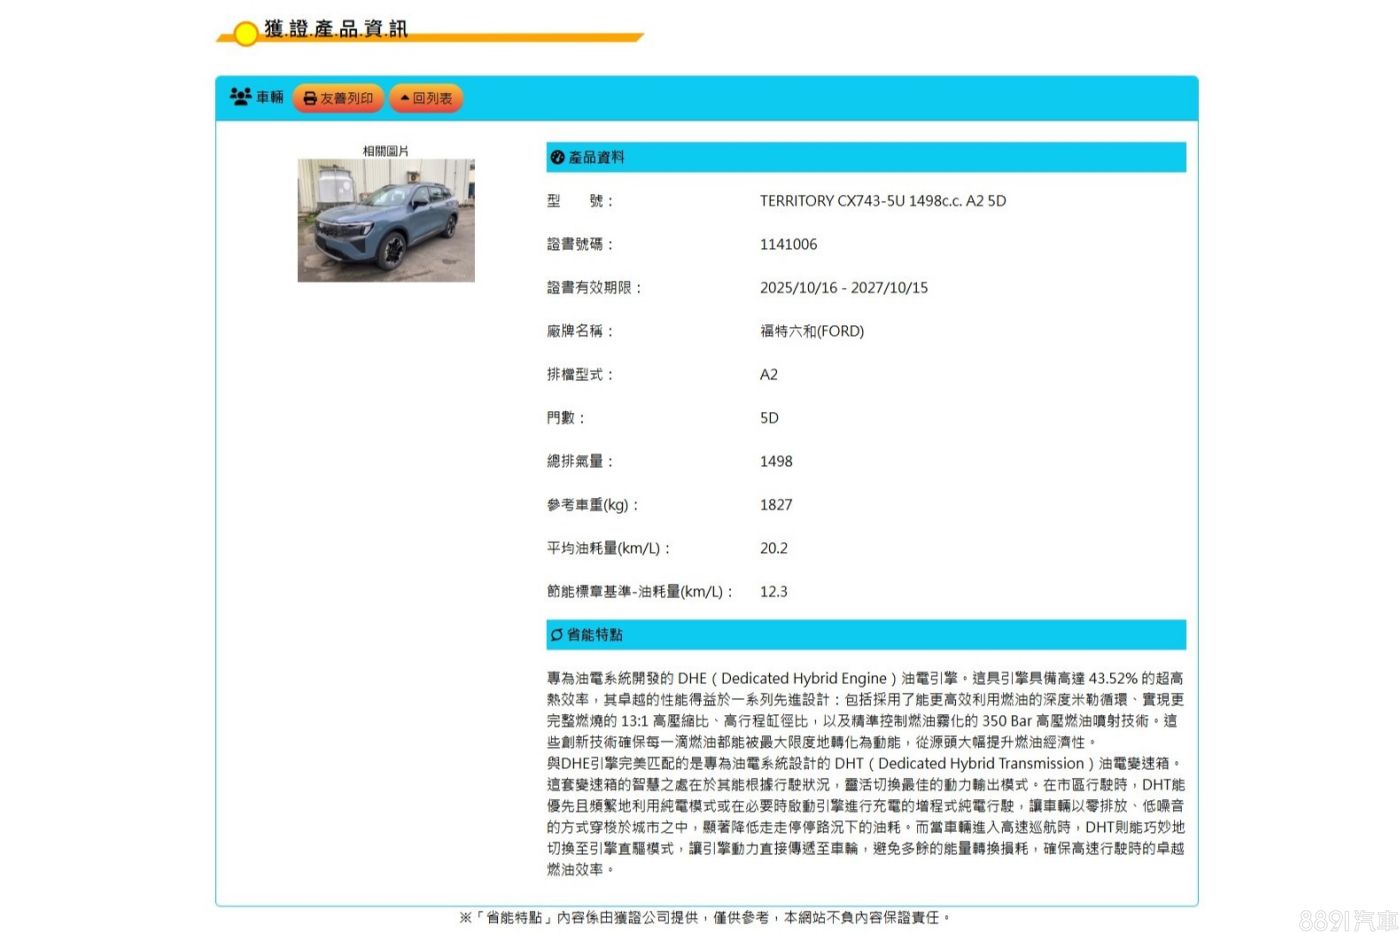Click brand name 福特六和(FORD)
The height and width of the screenshot is (933, 1399).
pos(811,331)
